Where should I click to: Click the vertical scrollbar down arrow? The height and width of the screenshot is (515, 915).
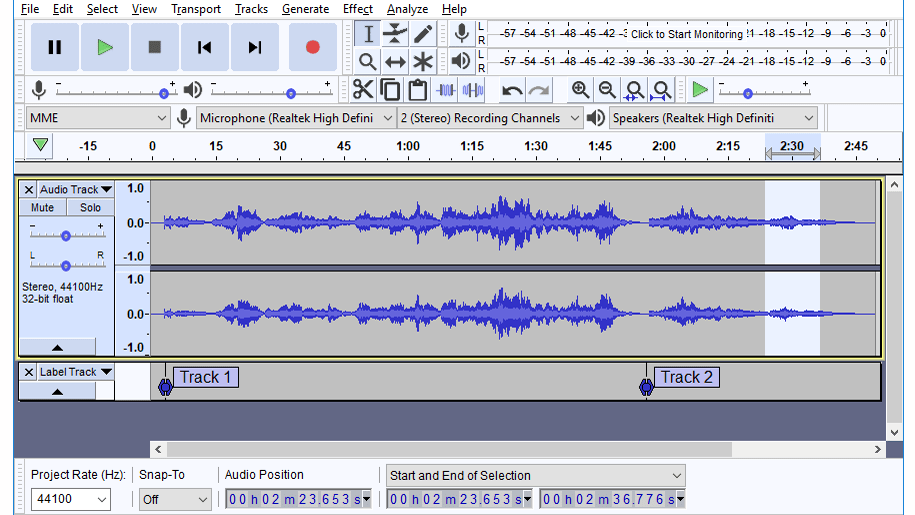click(x=895, y=432)
